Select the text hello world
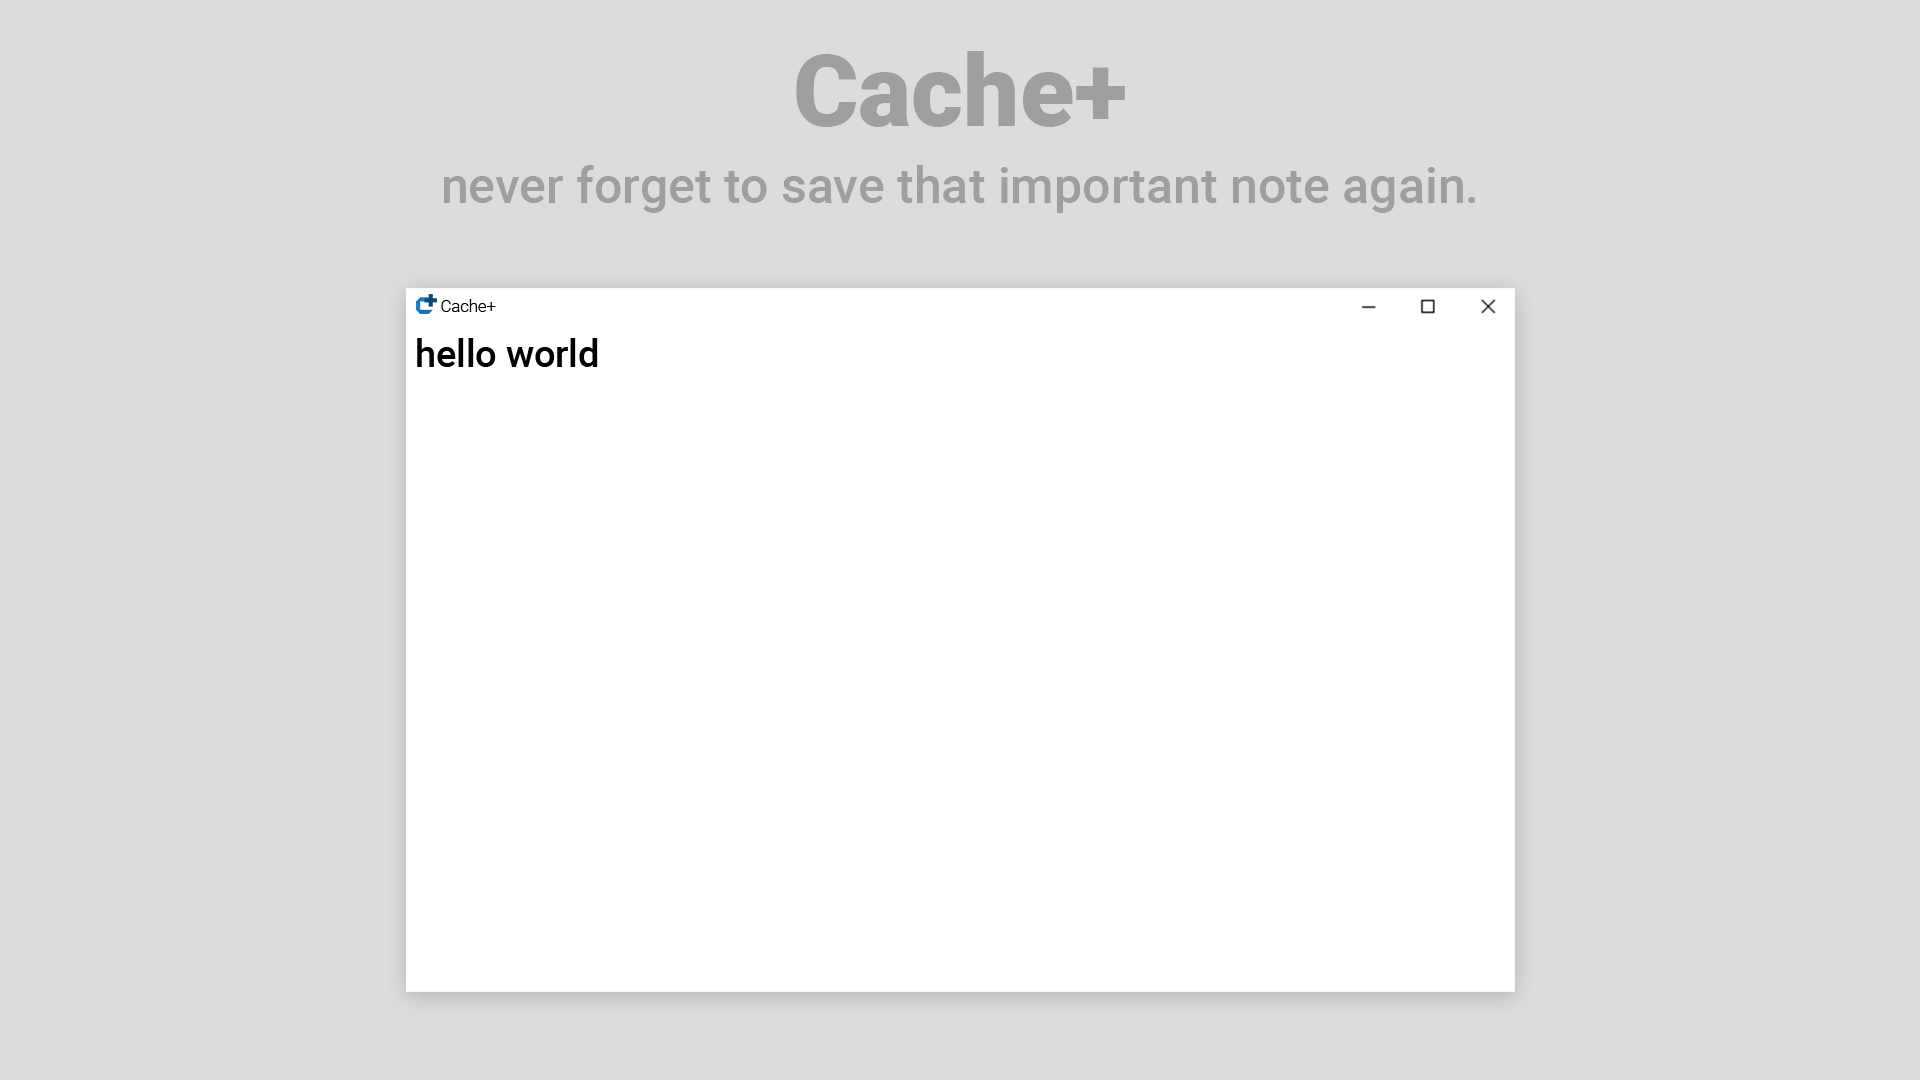 pyautogui.click(x=507, y=354)
